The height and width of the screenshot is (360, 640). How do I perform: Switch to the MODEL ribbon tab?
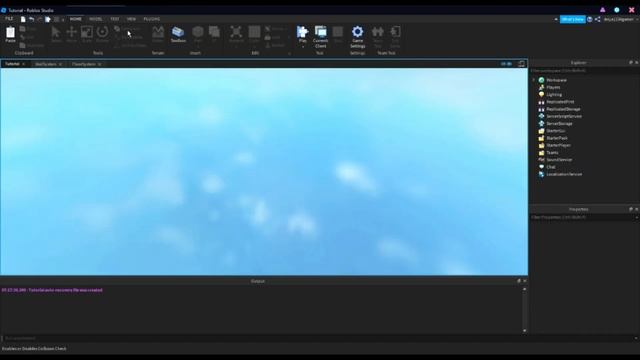click(96, 19)
